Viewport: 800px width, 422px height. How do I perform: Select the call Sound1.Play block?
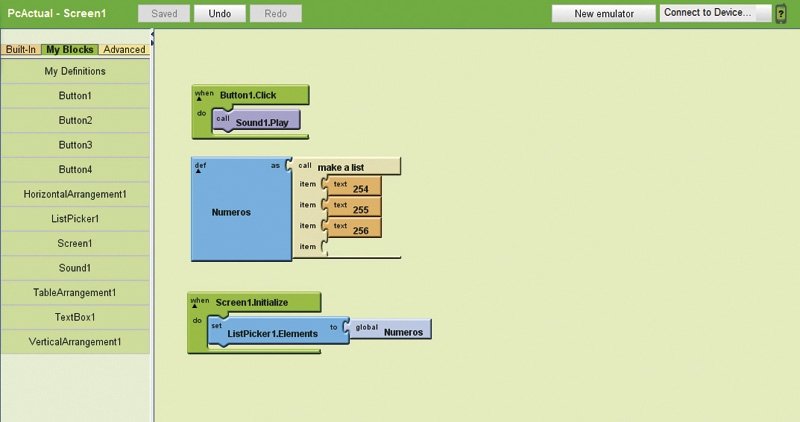pyautogui.click(x=256, y=120)
